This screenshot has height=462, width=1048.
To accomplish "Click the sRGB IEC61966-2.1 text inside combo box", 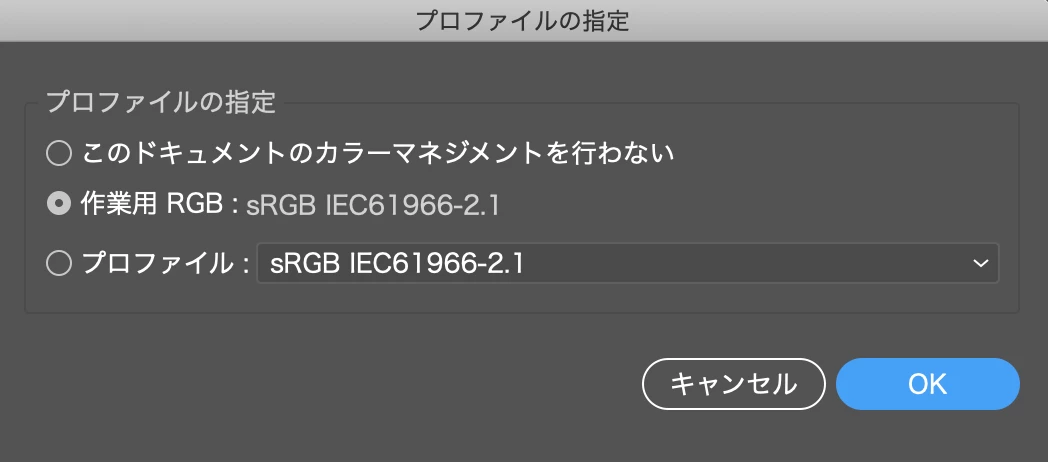I will tap(396, 263).
